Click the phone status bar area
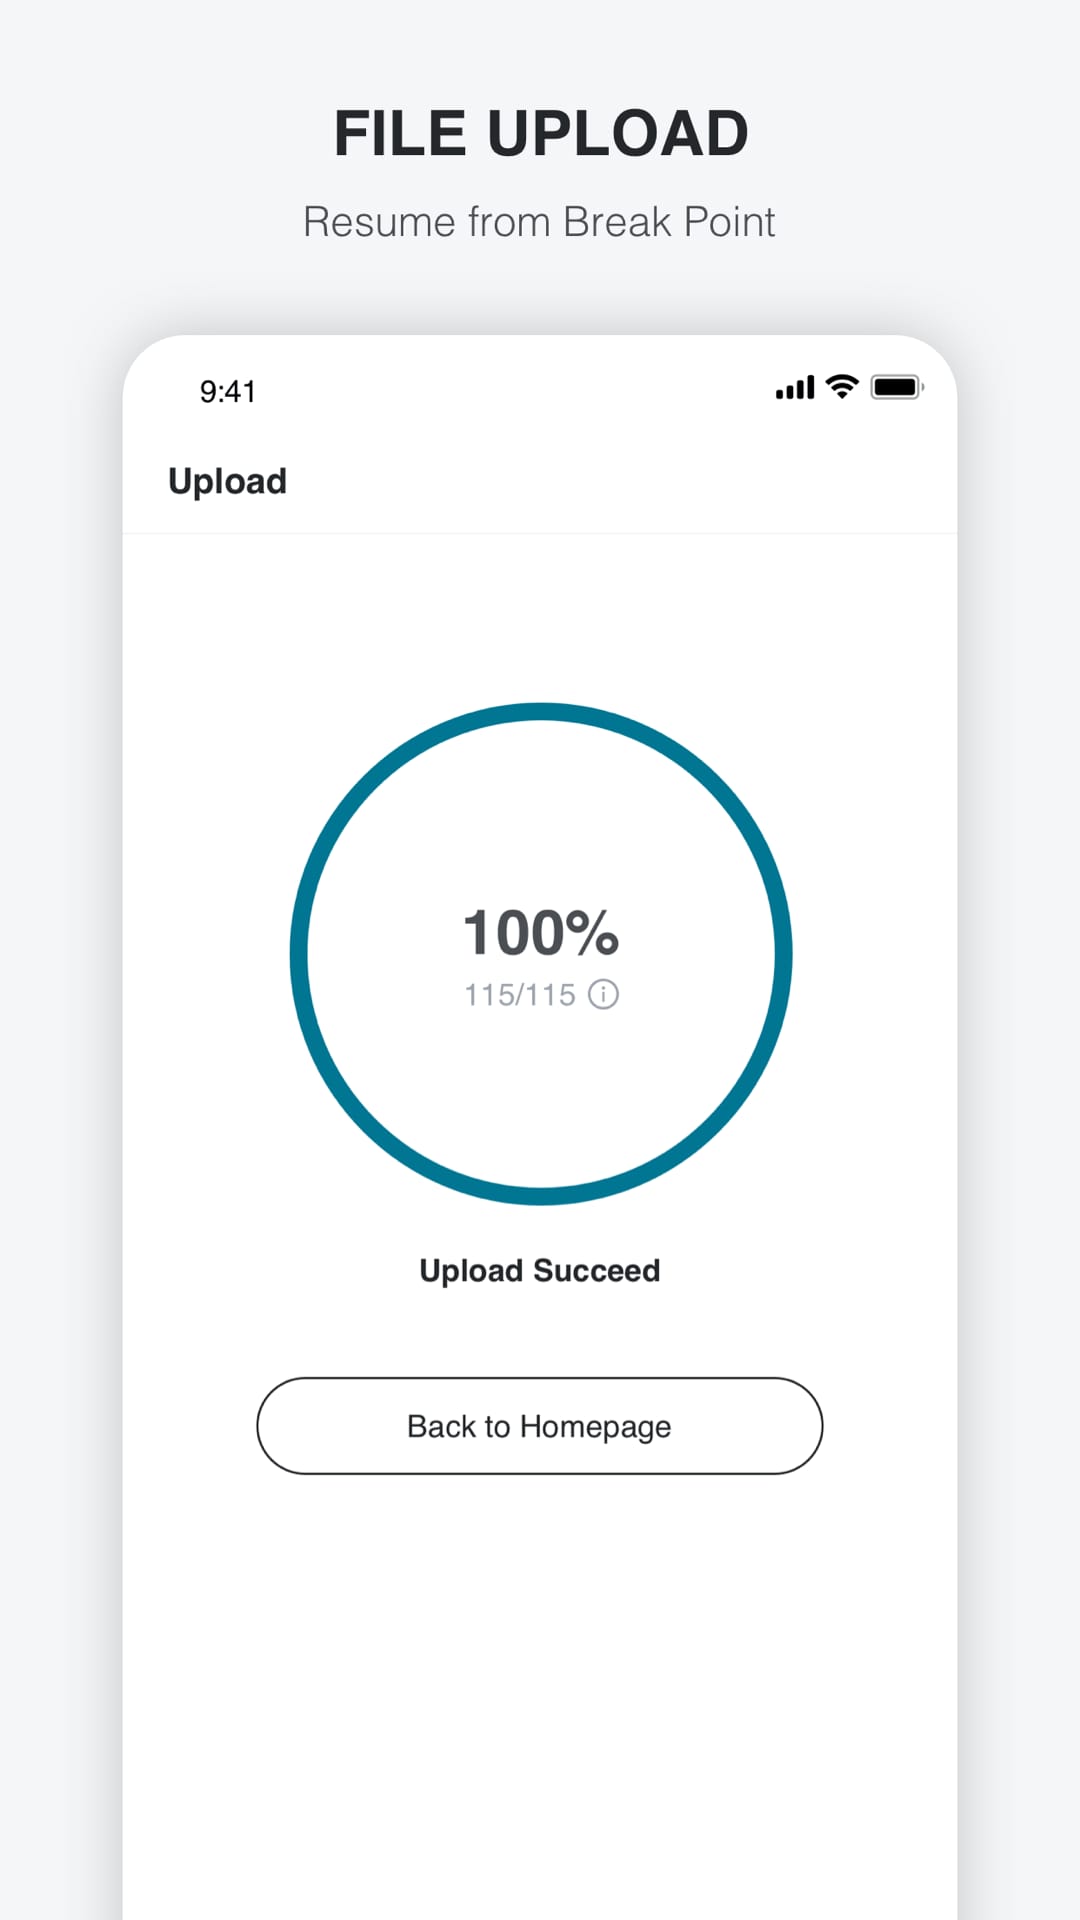 pyautogui.click(x=540, y=390)
